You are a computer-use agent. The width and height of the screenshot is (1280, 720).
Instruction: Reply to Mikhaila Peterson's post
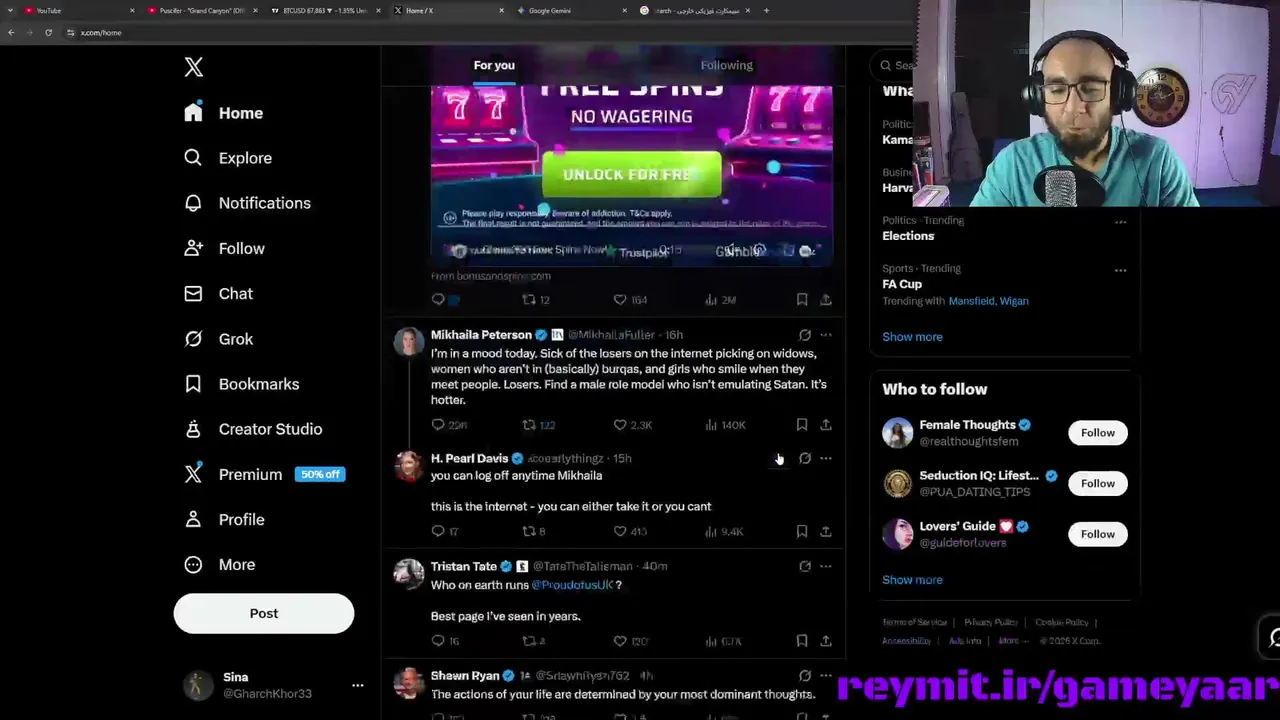(449, 425)
